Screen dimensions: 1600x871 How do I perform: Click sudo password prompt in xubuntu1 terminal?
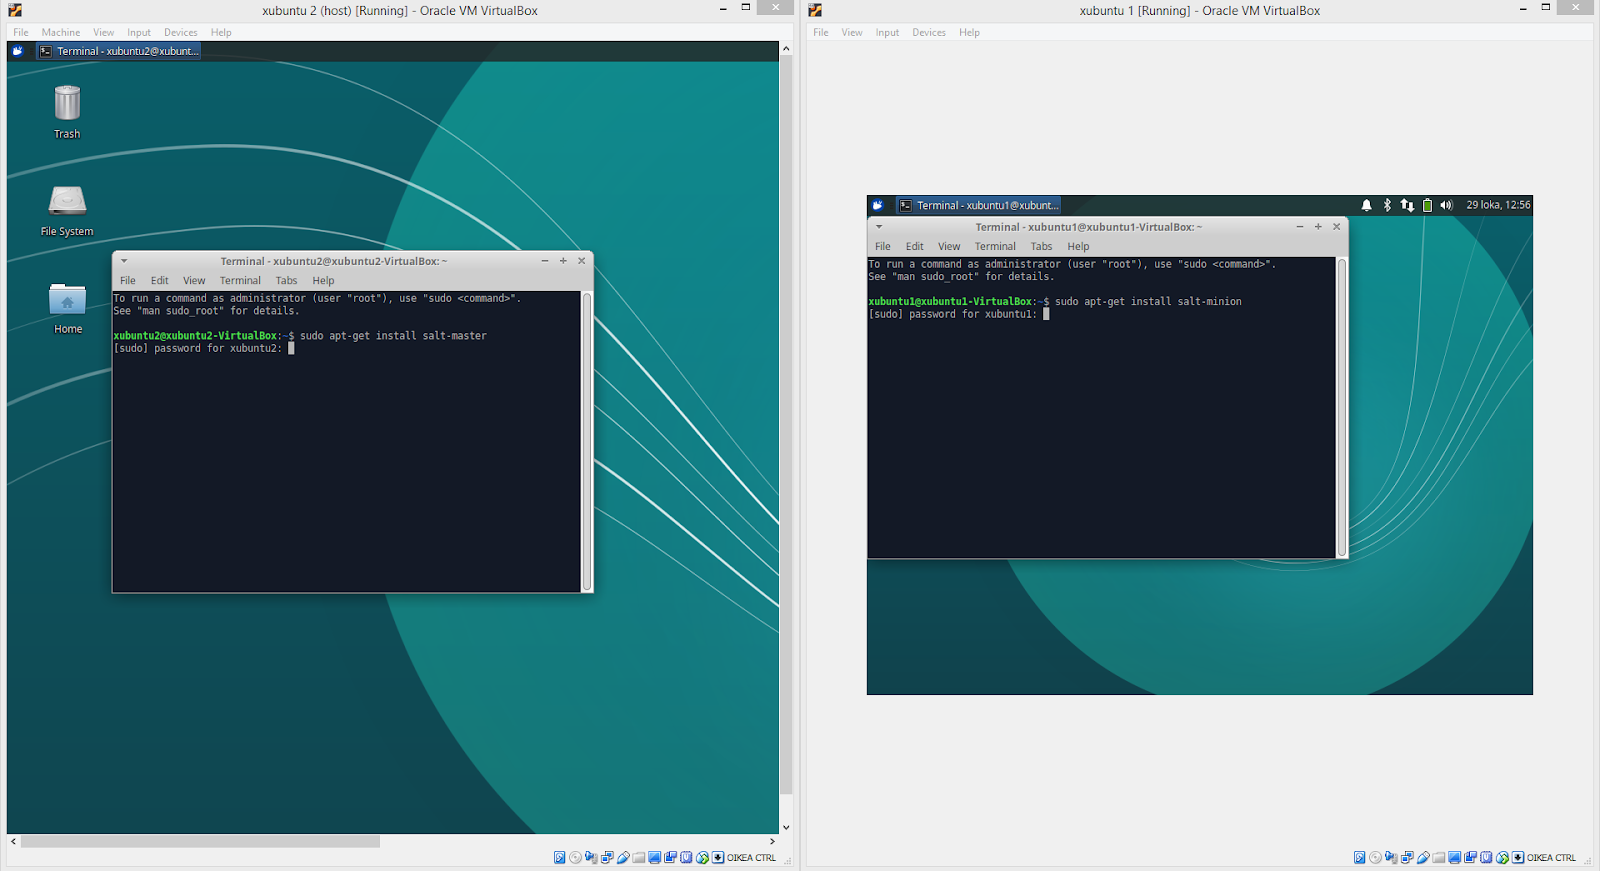(953, 315)
